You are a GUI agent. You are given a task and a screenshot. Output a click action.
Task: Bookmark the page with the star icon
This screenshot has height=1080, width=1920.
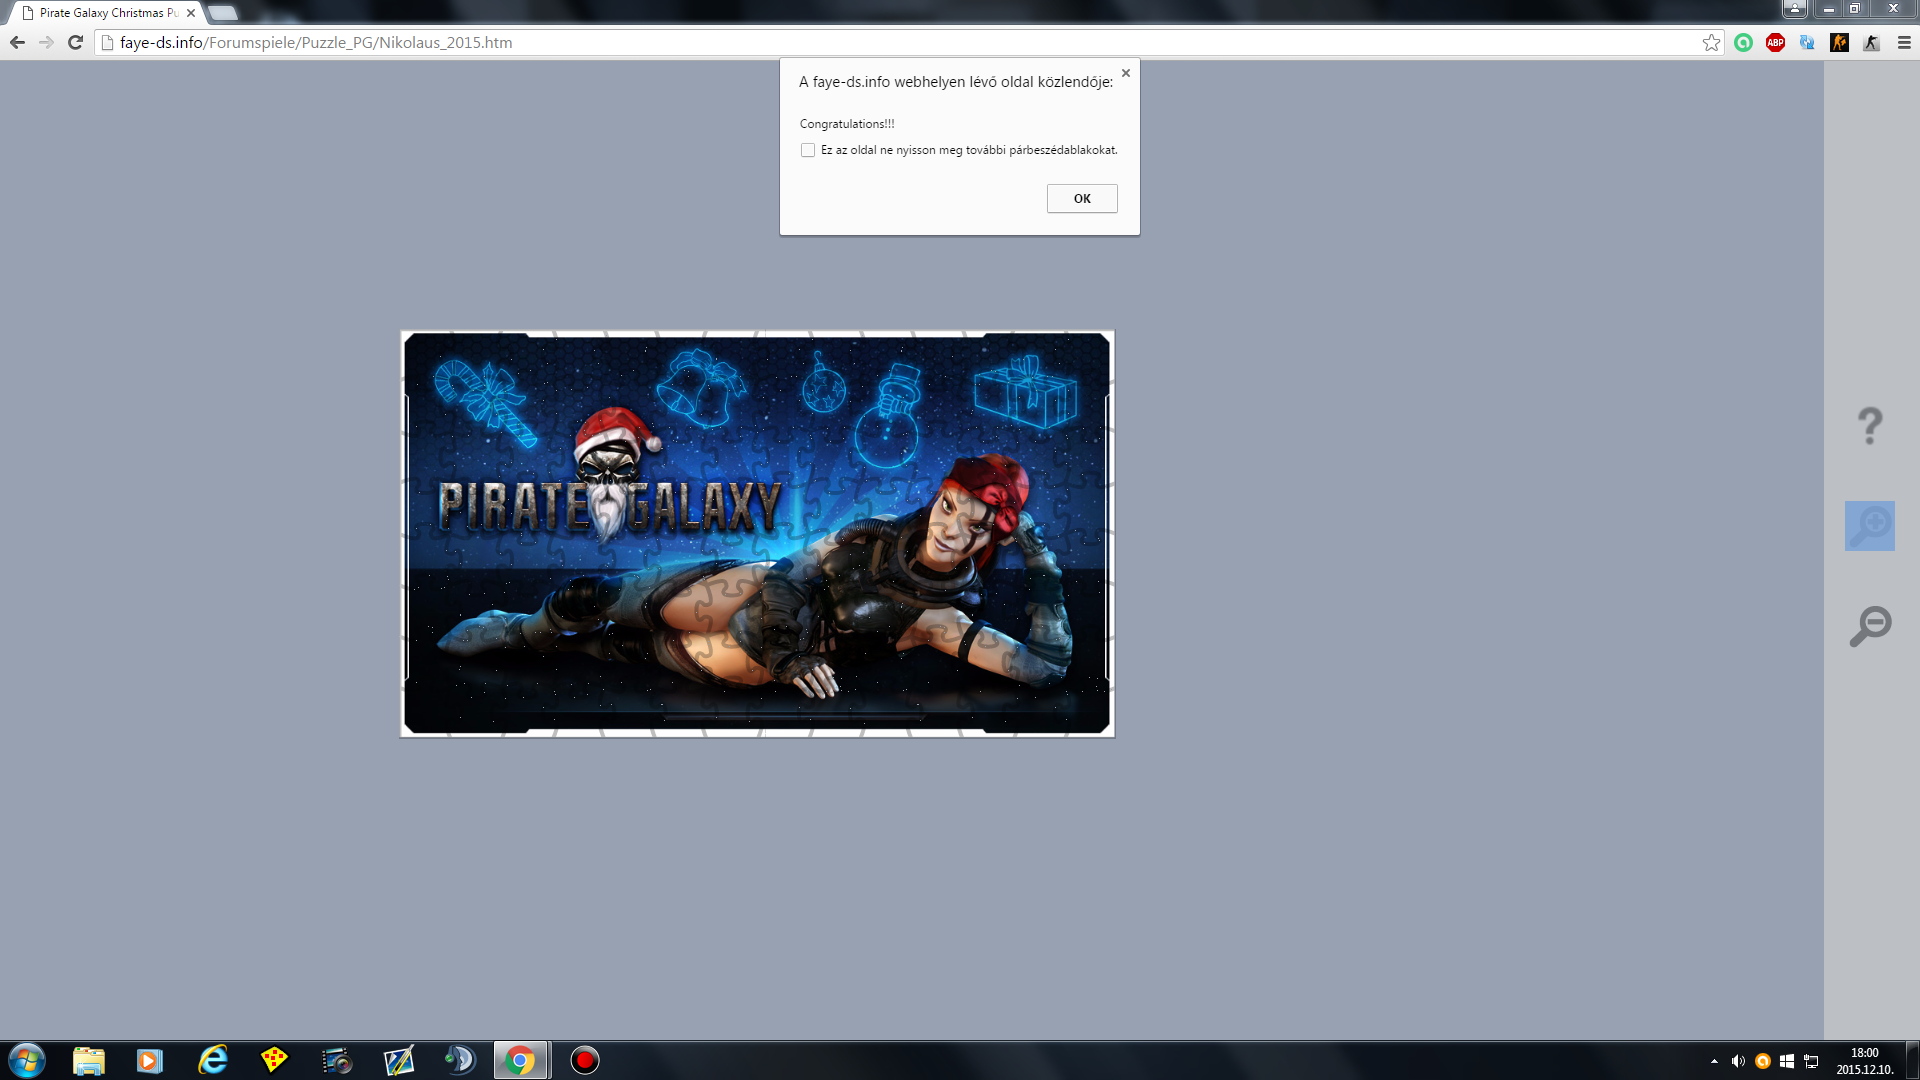click(x=1711, y=42)
